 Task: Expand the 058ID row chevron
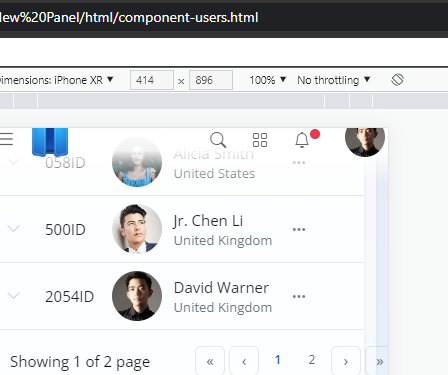click(14, 162)
